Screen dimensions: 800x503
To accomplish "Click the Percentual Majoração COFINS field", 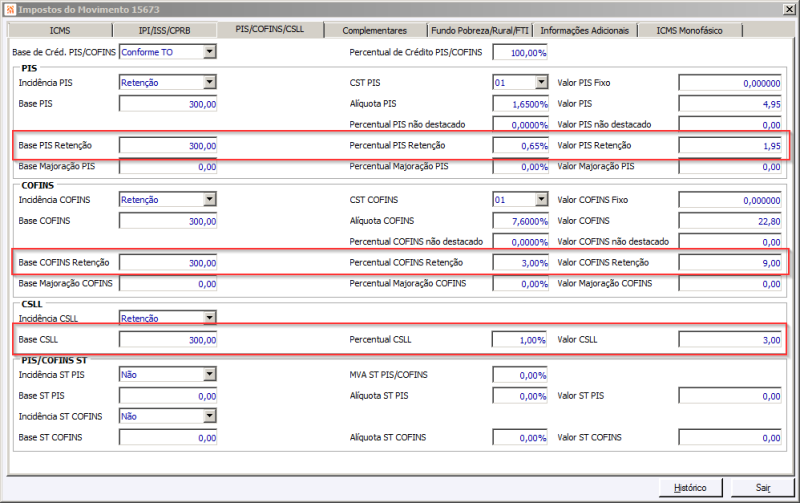I will coord(520,284).
